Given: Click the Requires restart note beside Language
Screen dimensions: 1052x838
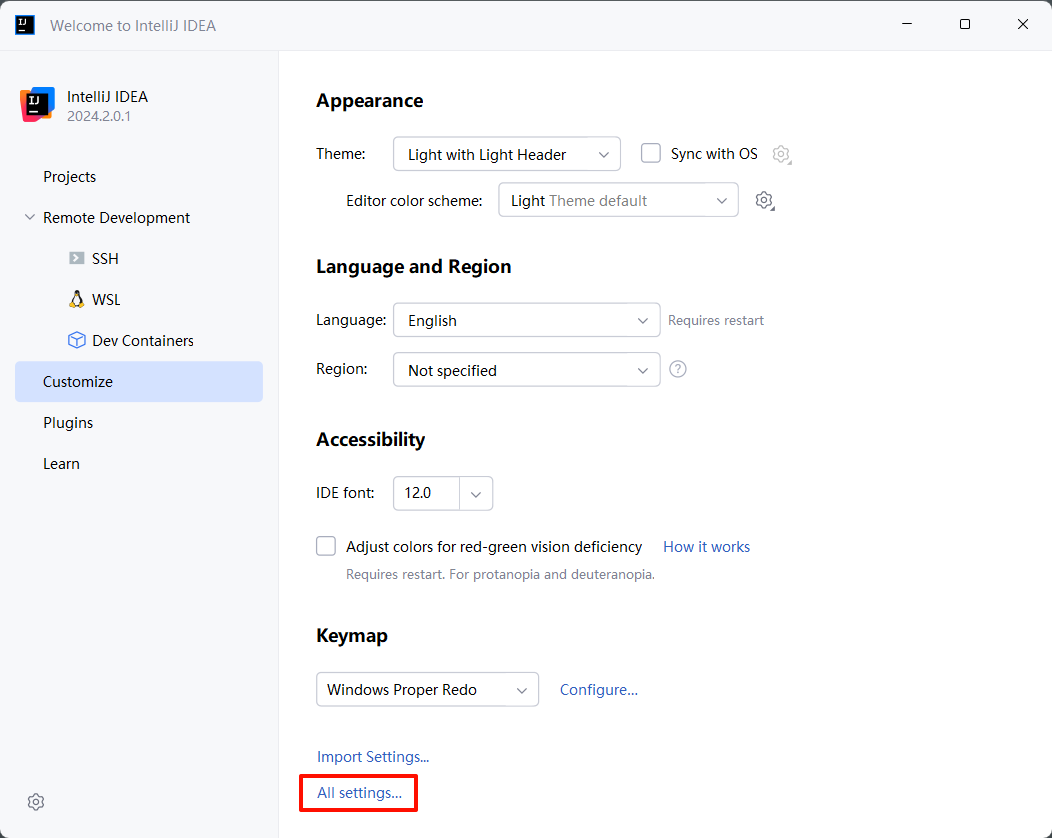Looking at the screenshot, I should (x=716, y=320).
